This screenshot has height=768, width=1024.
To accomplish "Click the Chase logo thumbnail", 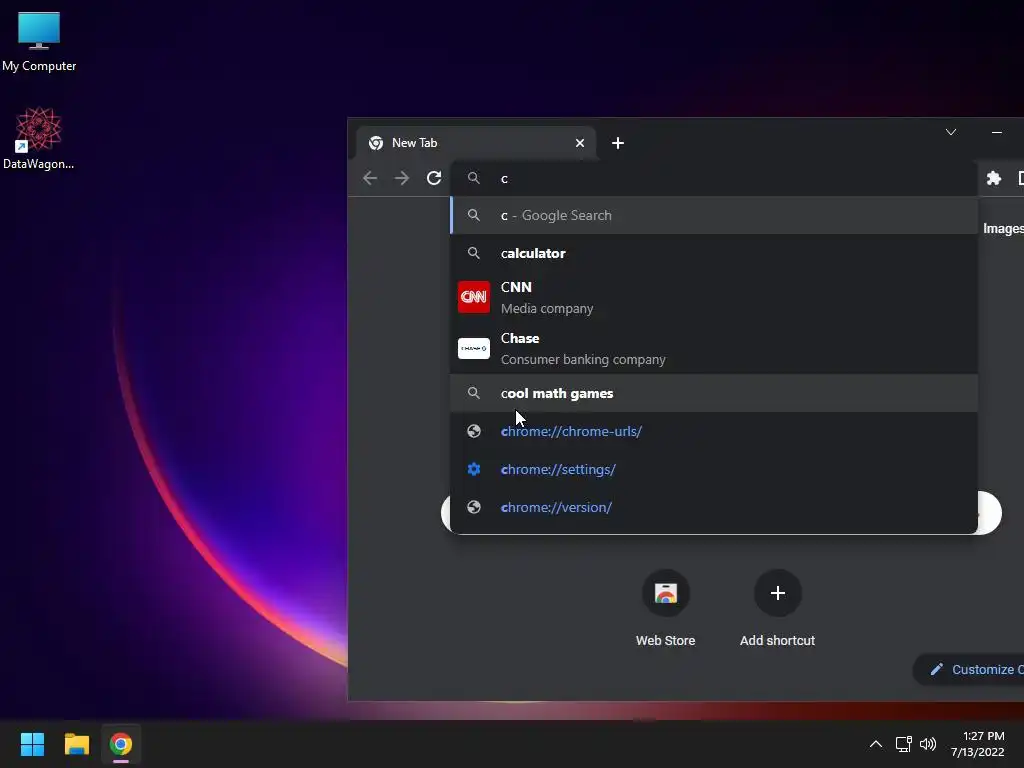I will [473, 348].
